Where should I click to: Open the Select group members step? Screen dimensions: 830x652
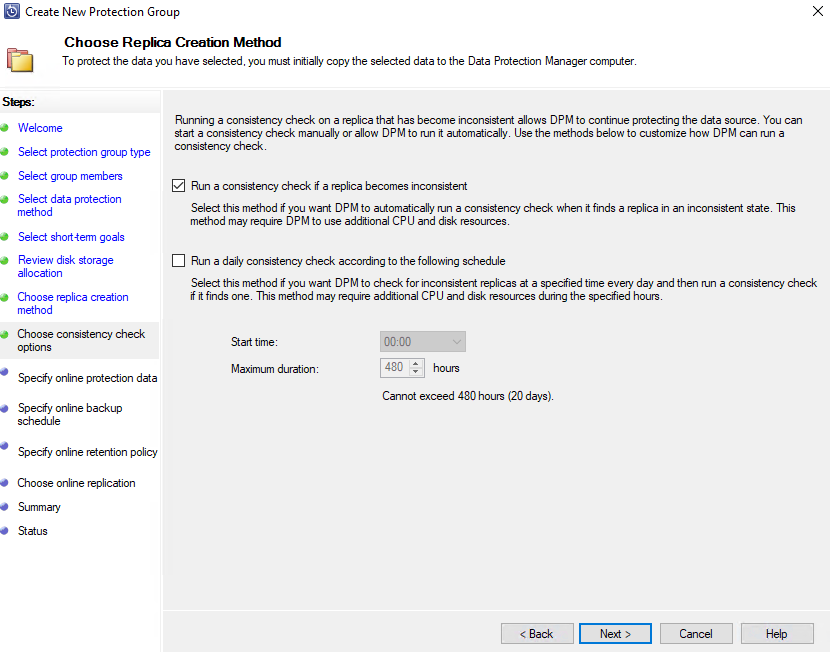70,176
